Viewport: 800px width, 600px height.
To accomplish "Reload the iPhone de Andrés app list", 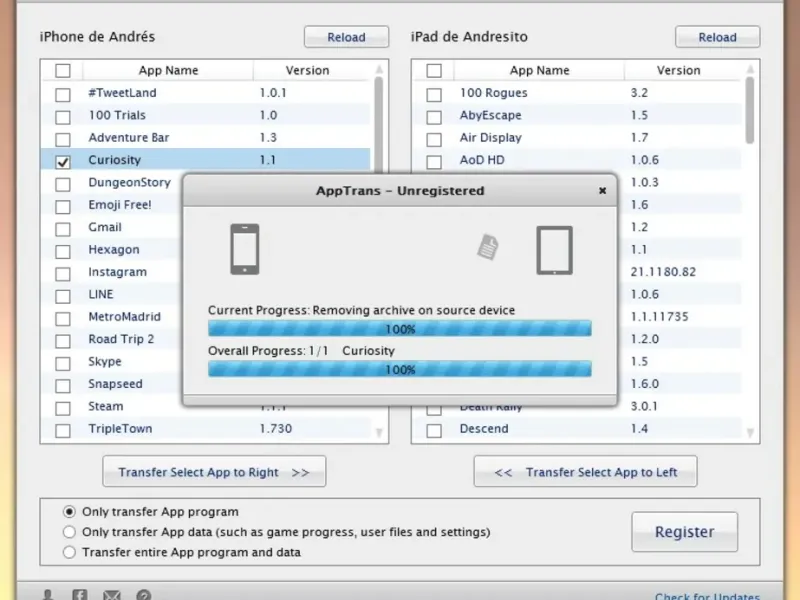I will point(346,37).
